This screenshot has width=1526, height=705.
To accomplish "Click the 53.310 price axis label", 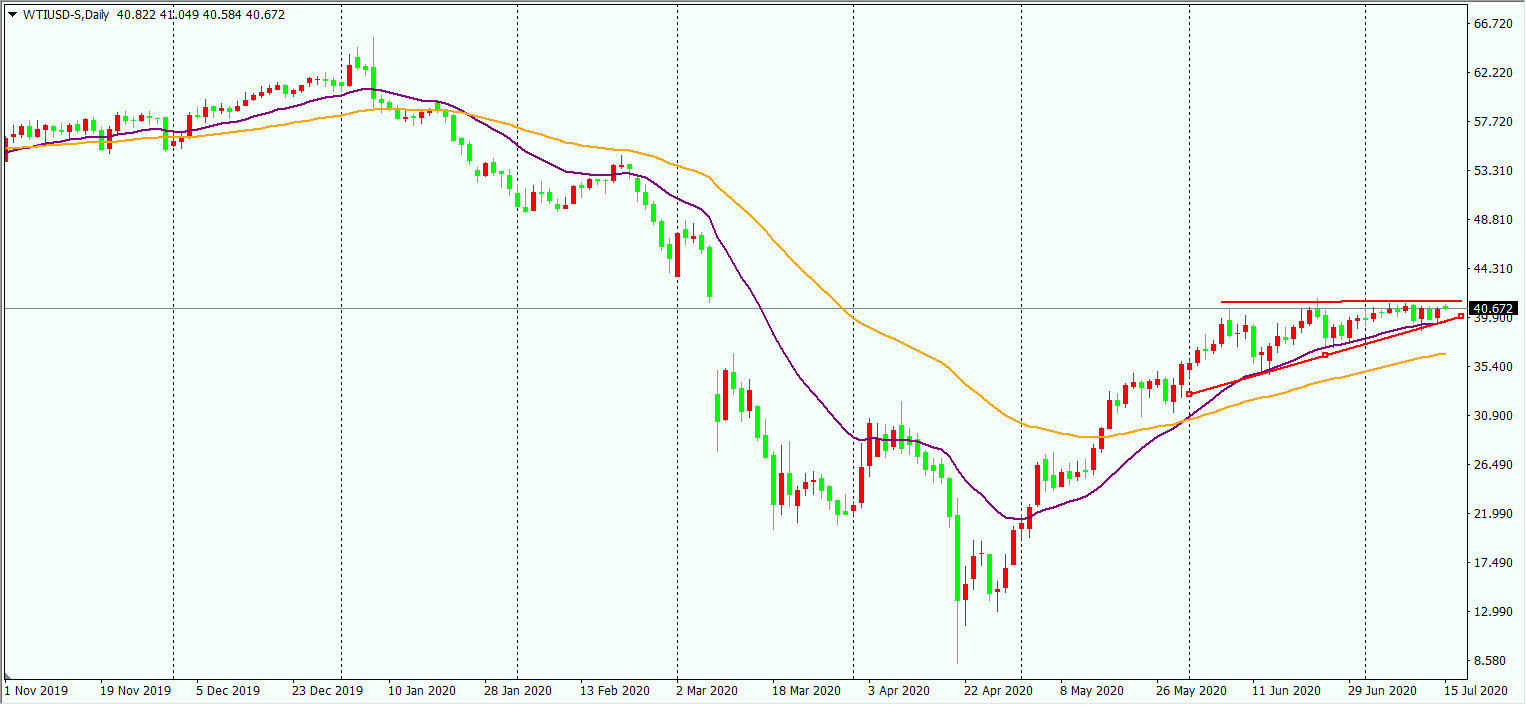I will pos(1493,170).
